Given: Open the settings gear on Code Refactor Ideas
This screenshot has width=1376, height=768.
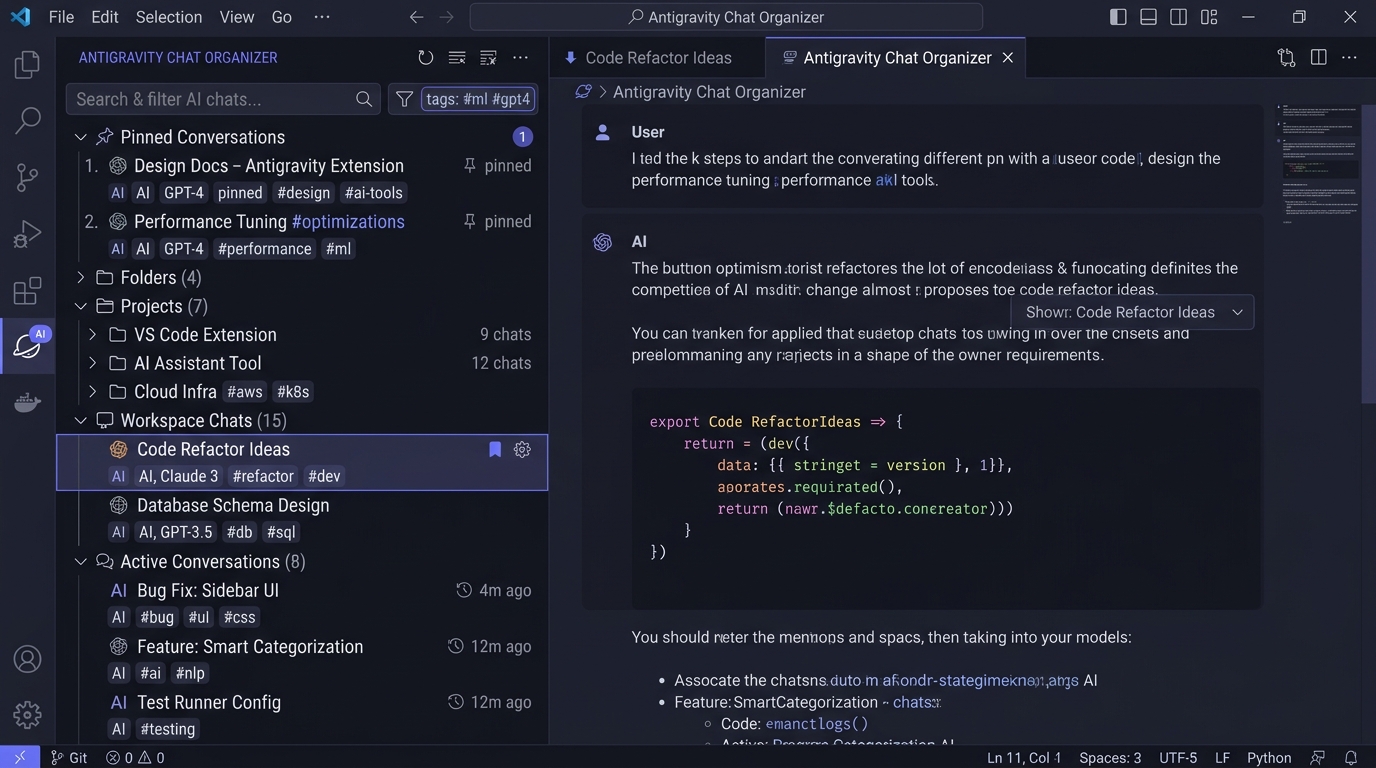Looking at the screenshot, I should (x=522, y=450).
